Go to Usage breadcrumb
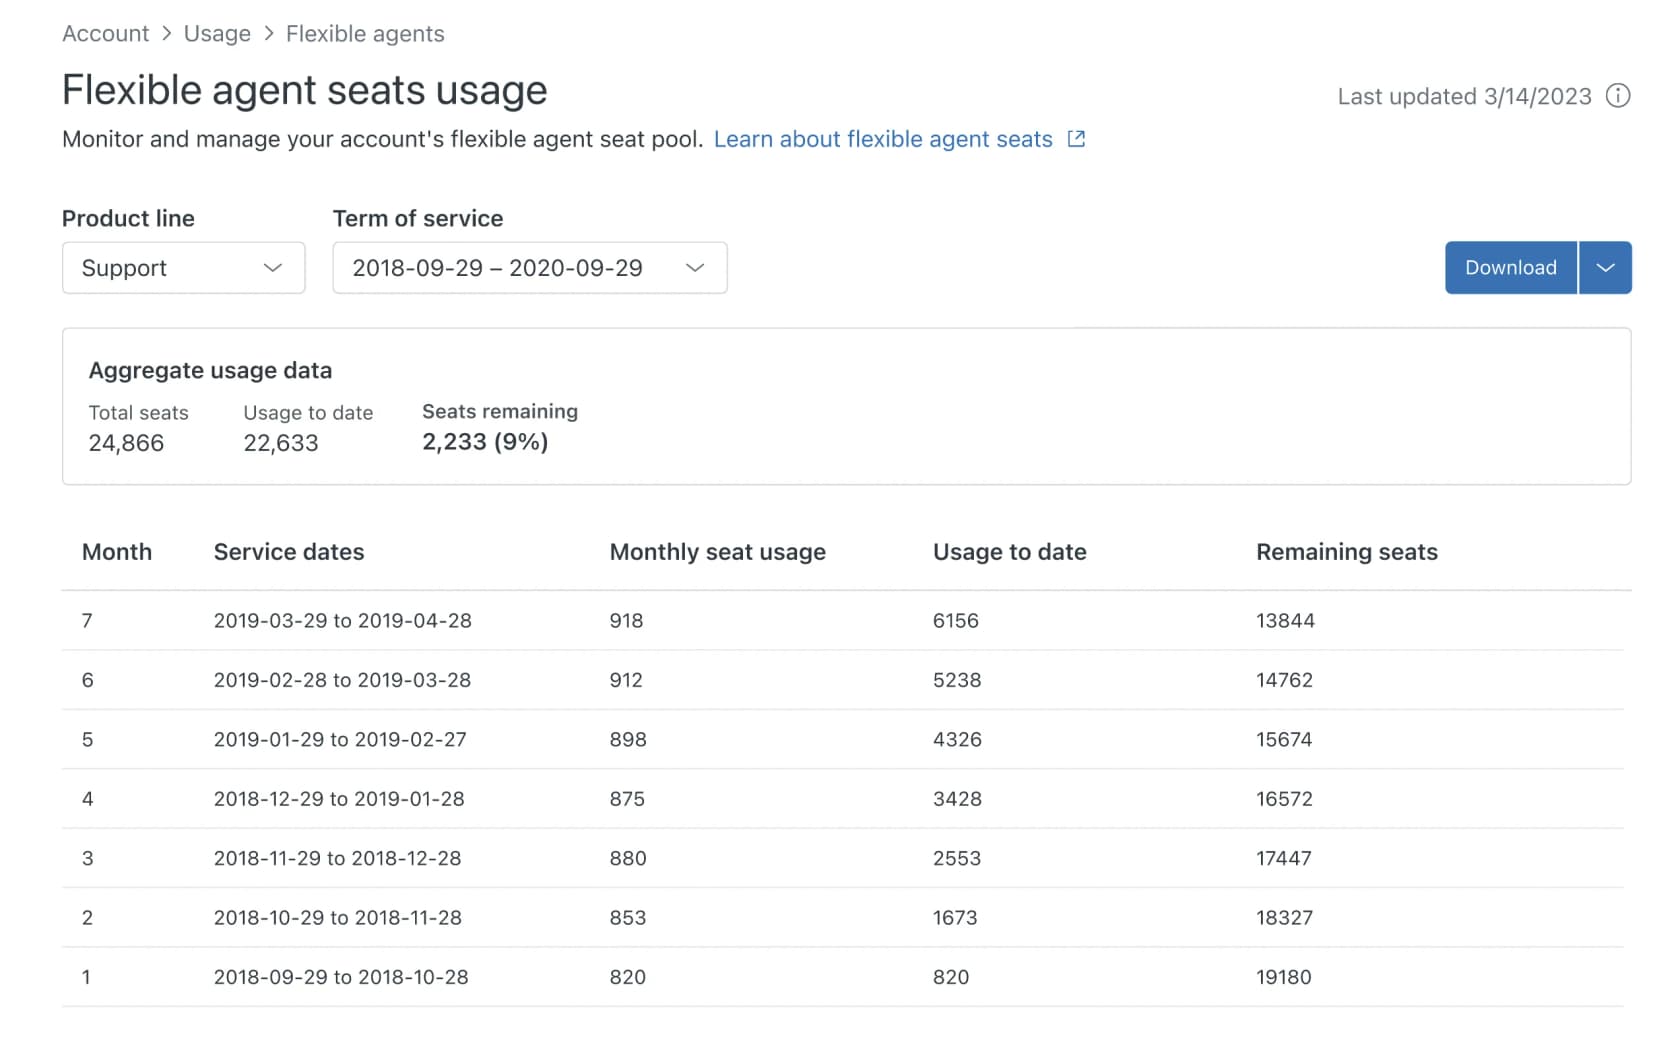Image resolution: width=1680 pixels, height=1047 pixels. click(x=217, y=34)
